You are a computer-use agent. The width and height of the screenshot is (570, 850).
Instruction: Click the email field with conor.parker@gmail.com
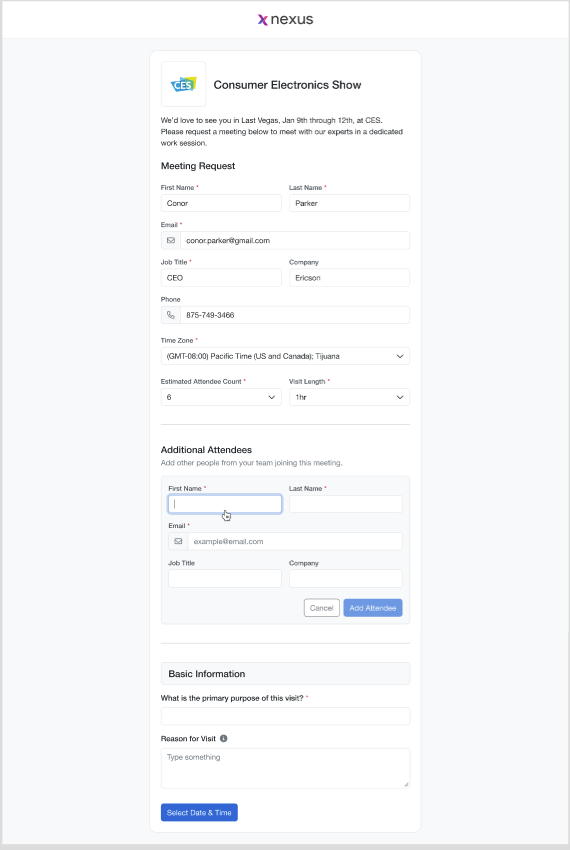(x=295, y=240)
